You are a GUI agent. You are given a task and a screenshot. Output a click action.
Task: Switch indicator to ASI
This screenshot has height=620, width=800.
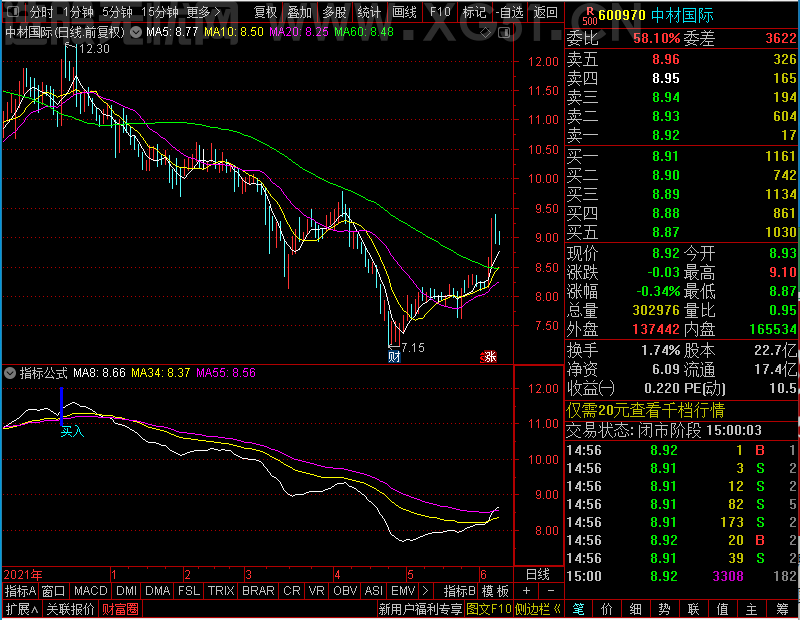[373, 591]
